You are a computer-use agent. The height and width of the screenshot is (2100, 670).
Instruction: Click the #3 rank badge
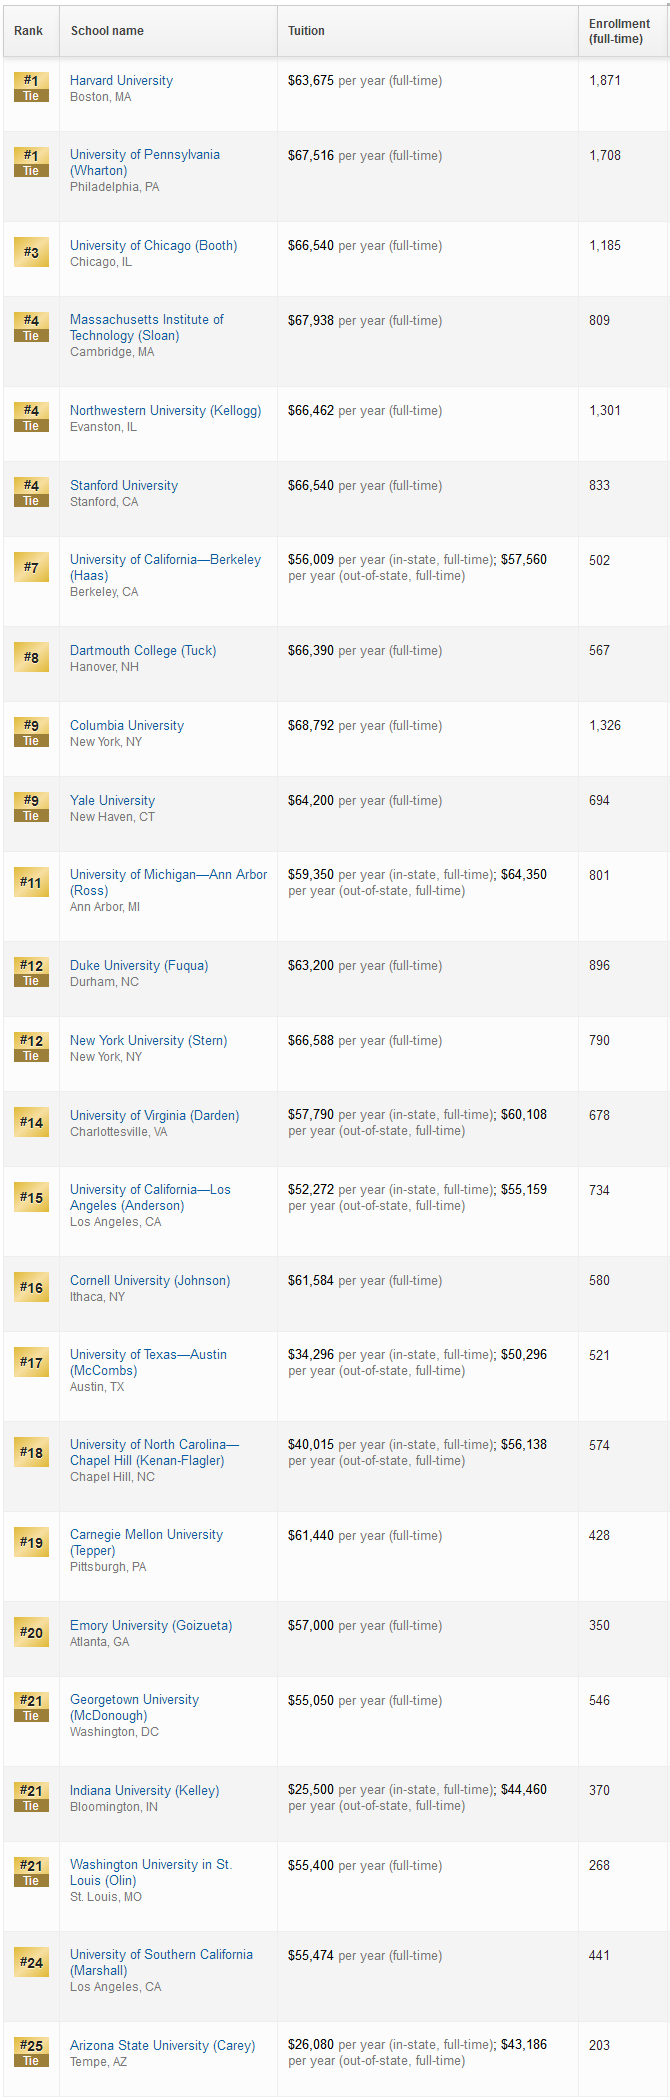31,252
